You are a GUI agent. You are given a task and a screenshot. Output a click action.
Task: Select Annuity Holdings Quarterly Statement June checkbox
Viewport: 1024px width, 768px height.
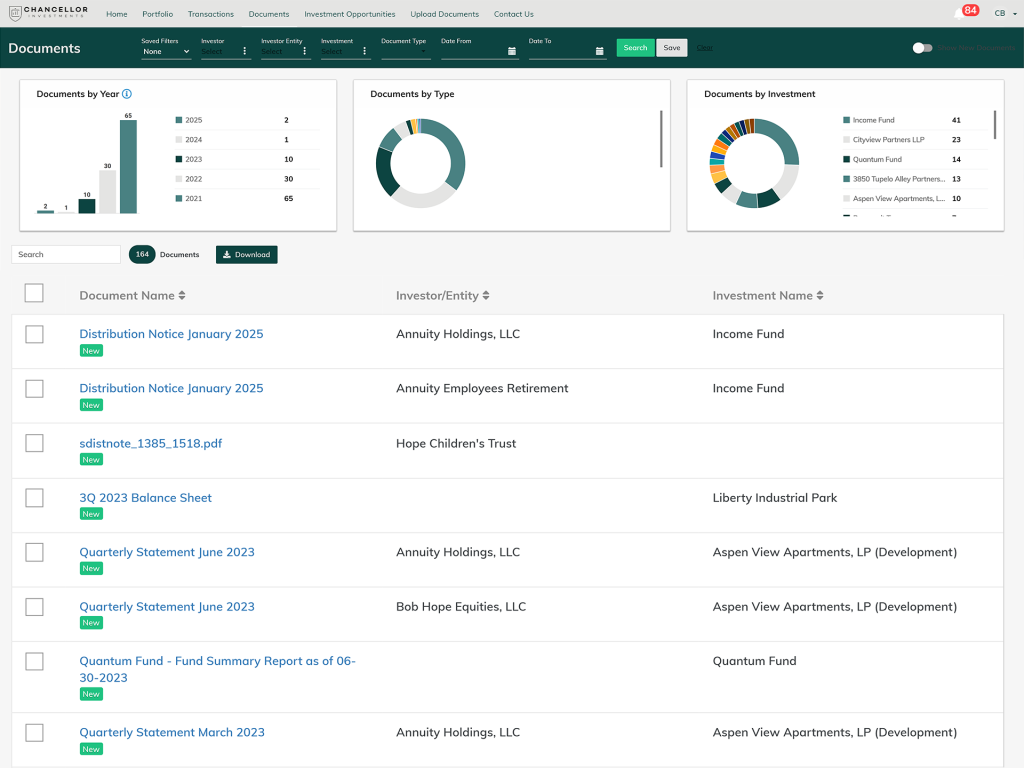click(34, 552)
